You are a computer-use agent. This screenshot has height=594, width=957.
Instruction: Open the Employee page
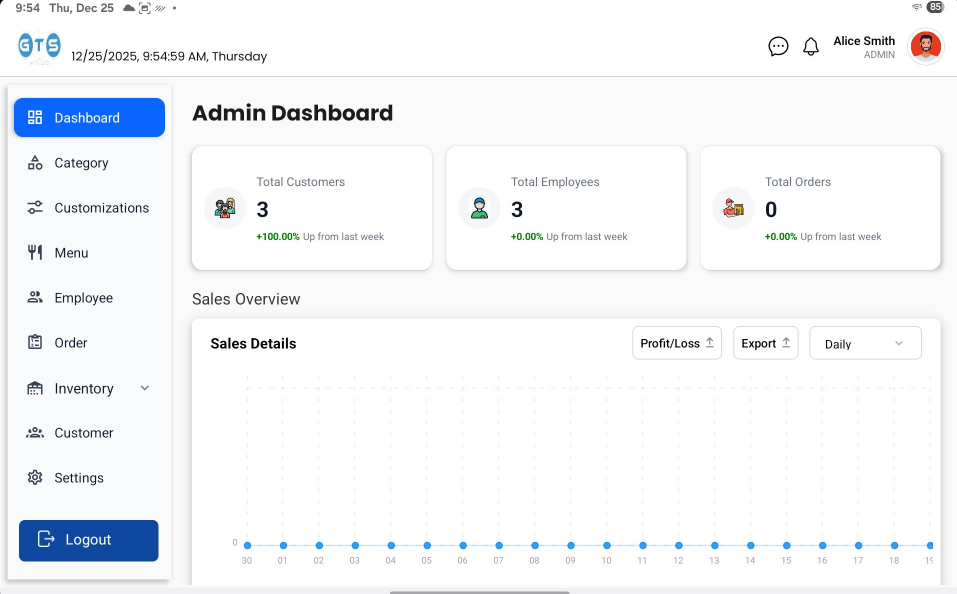[89, 297]
